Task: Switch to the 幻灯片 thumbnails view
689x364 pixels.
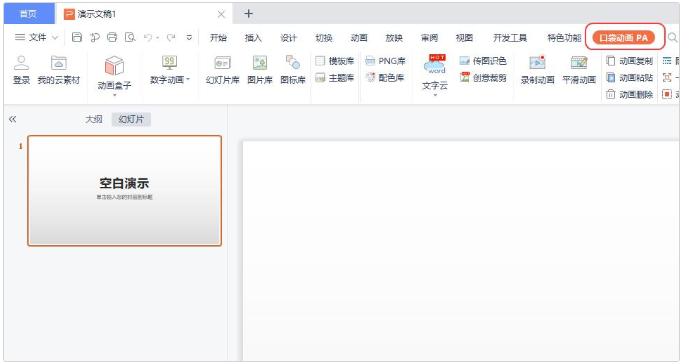Action: click(x=131, y=119)
